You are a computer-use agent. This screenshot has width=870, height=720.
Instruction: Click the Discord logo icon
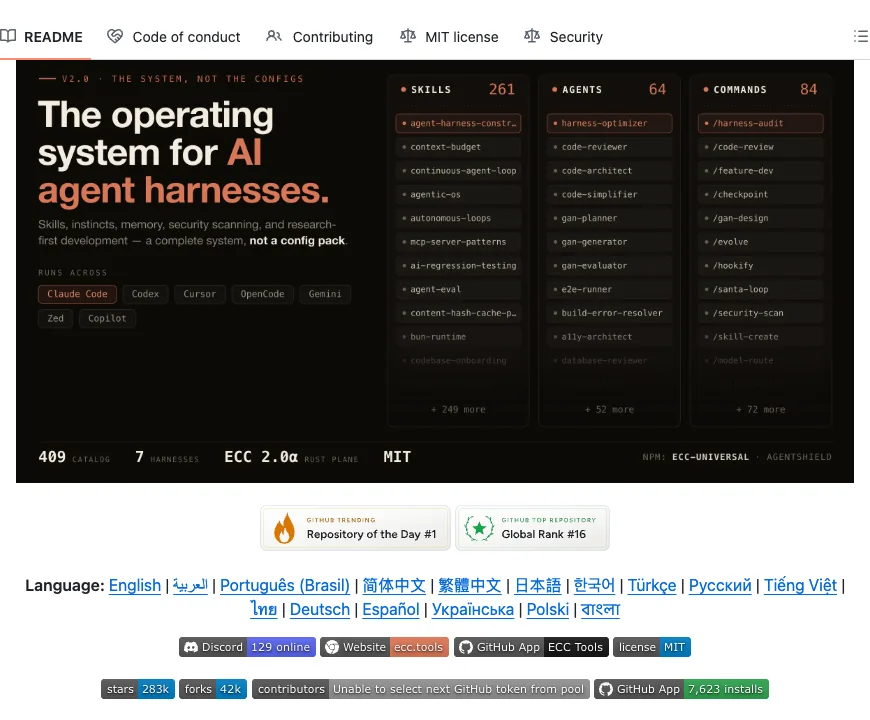(x=191, y=647)
